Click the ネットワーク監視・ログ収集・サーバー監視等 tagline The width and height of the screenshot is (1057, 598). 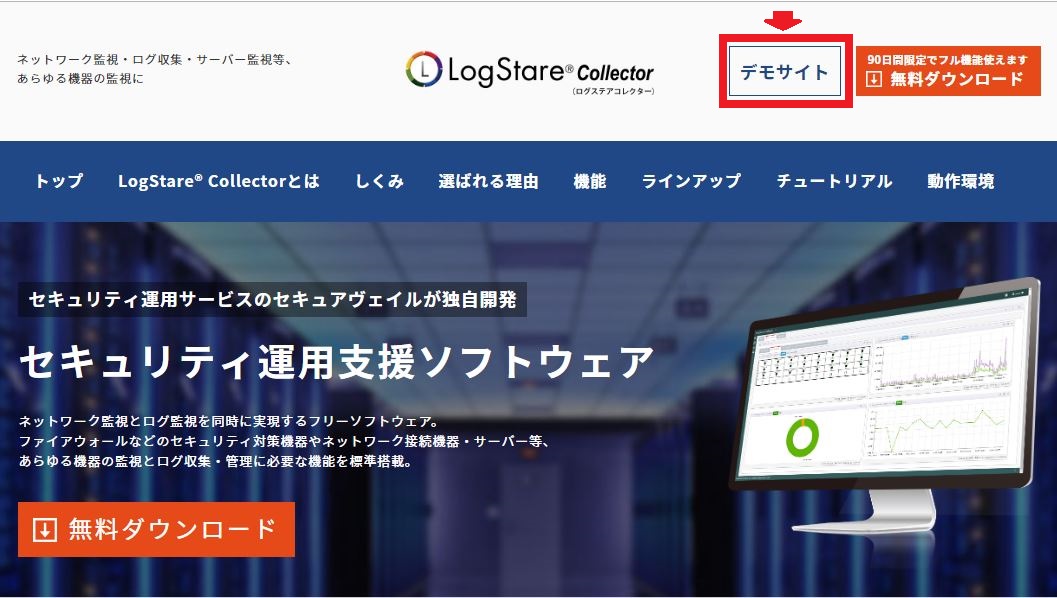click(x=154, y=59)
